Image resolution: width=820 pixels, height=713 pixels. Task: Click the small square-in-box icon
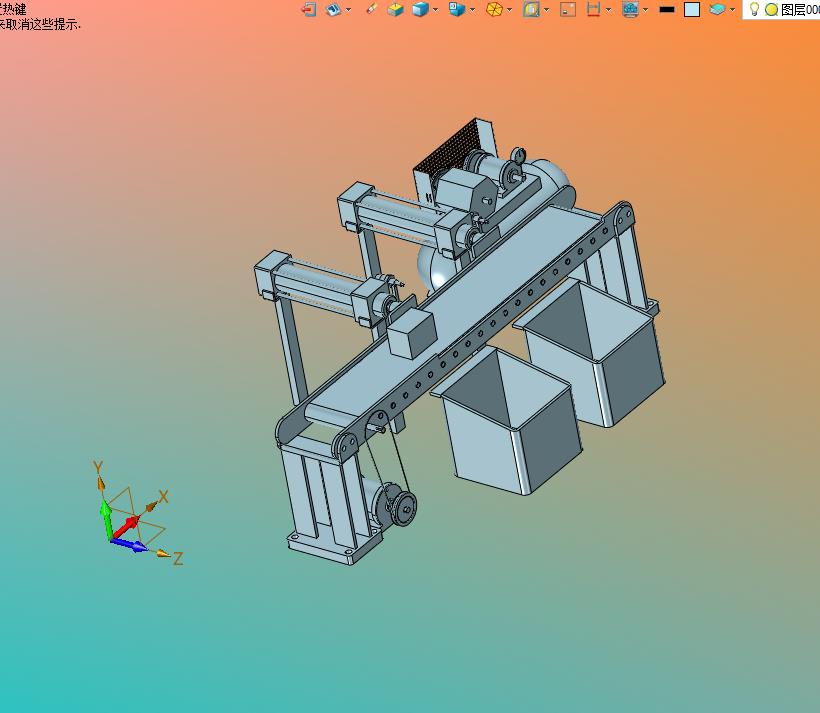[568, 9]
